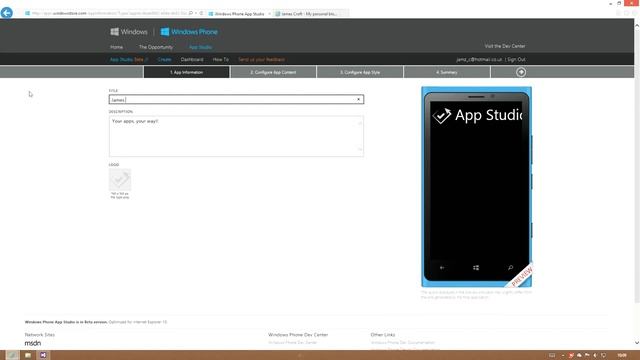Click the phone preview search icon
This screenshot has width=640, height=360.
(x=510, y=268)
